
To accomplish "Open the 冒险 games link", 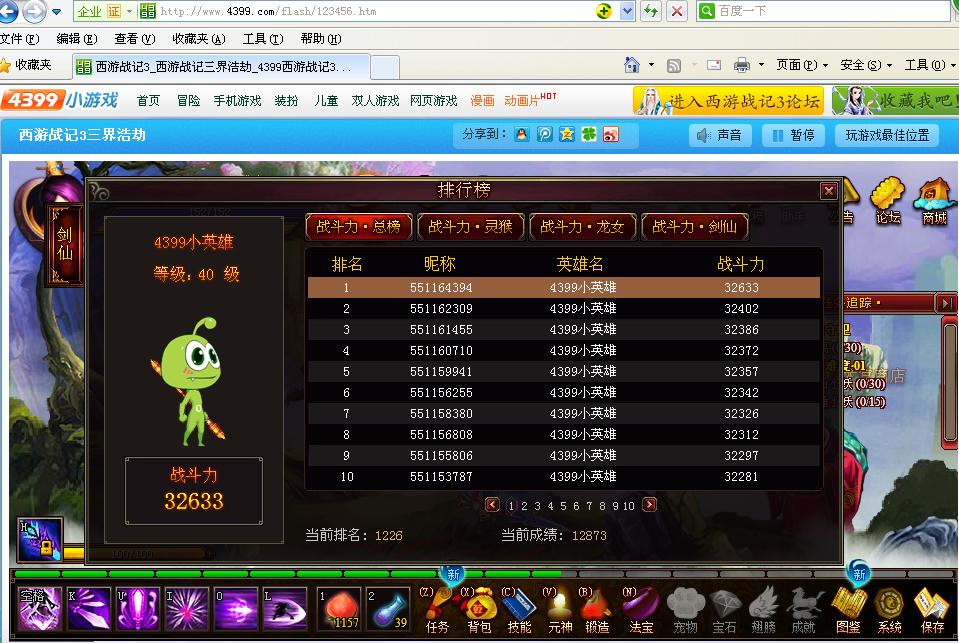I will (188, 101).
